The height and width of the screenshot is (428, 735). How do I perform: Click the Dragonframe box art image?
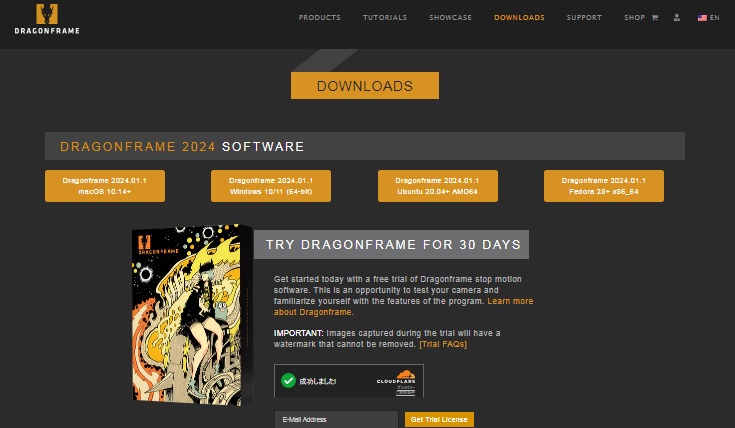pyautogui.click(x=192, y=315)
